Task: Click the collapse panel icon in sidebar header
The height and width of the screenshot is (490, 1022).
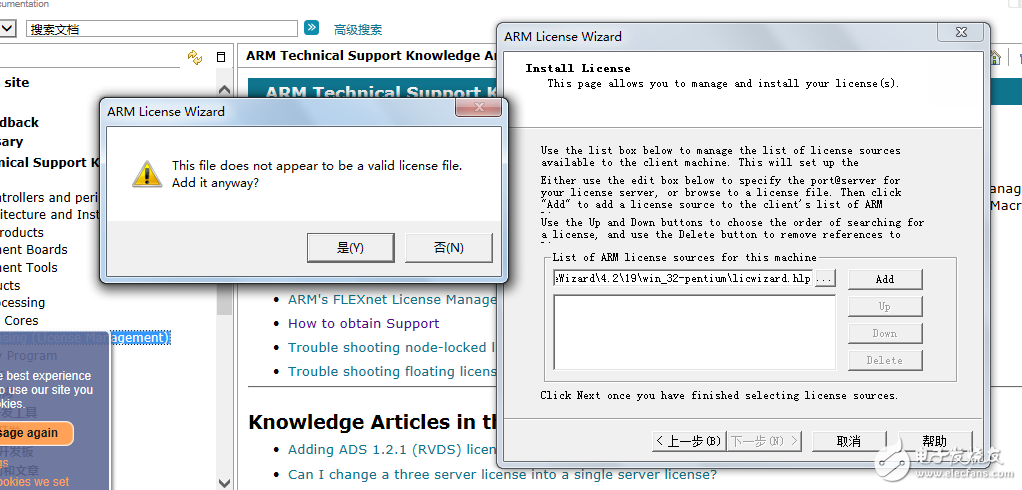Action: [221, 57]
